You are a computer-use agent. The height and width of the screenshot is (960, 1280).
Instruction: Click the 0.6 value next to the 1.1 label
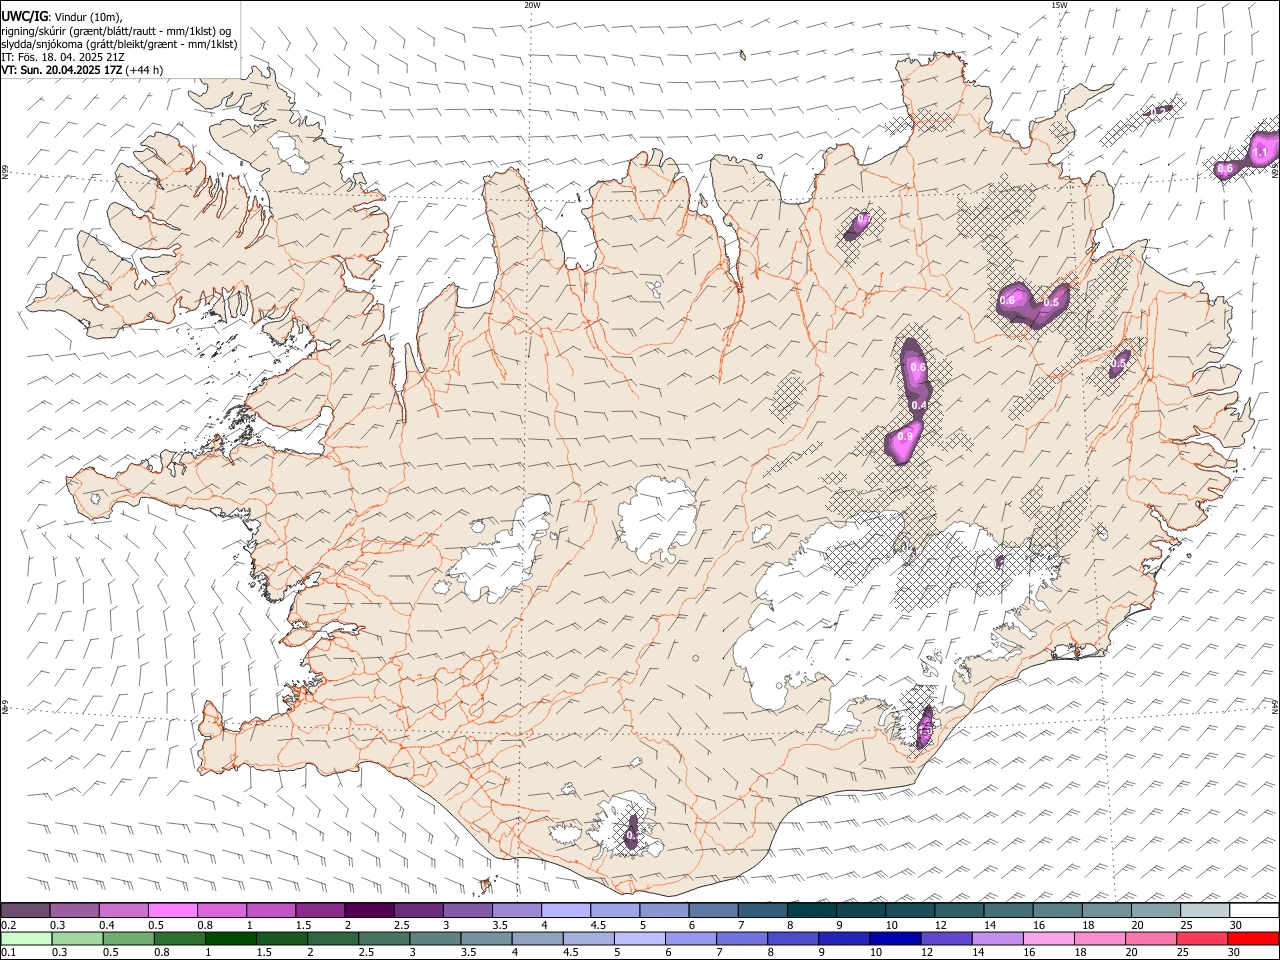1225,169
